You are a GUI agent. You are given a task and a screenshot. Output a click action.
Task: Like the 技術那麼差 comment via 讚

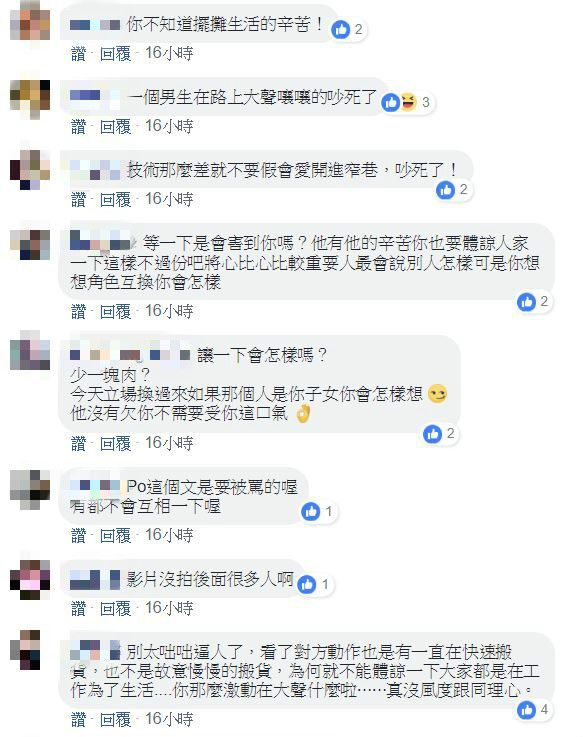(x=79, y=200)
